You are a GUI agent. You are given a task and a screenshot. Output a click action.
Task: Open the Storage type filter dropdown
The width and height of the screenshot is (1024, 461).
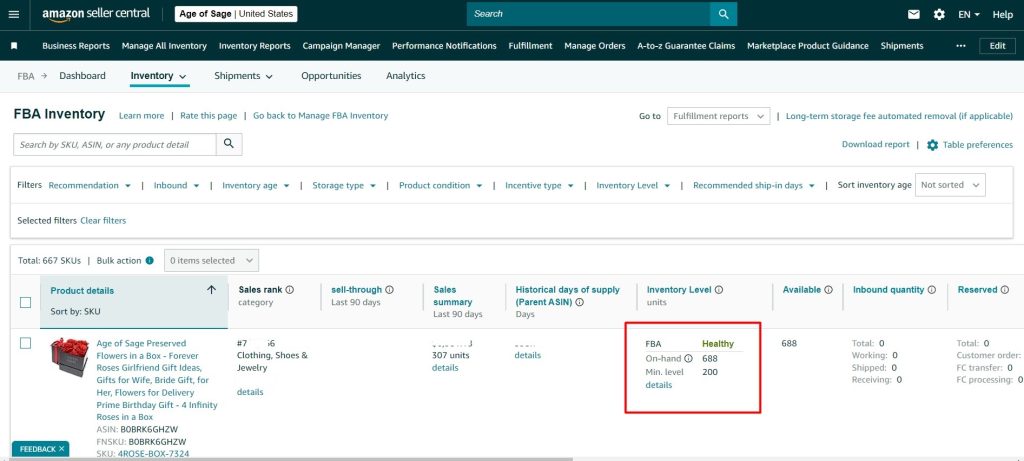(x=344, y=185)
